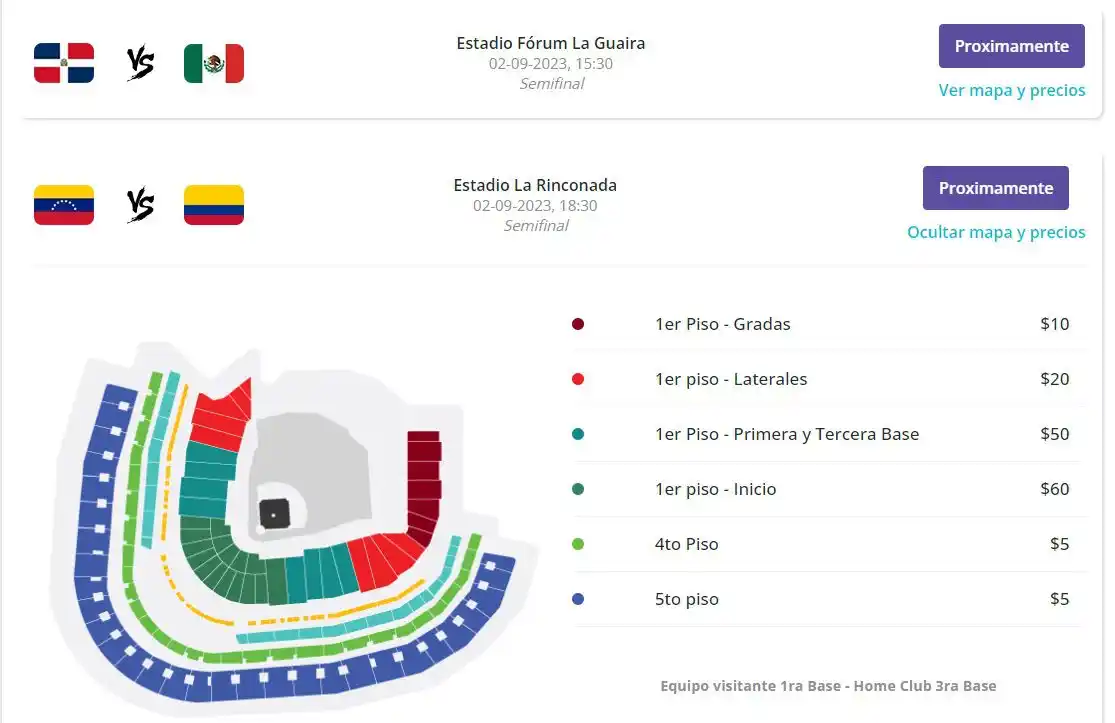Click the Colombia flag icon
The width and height of the screenshot is (1115, 723).
point(212,204)
